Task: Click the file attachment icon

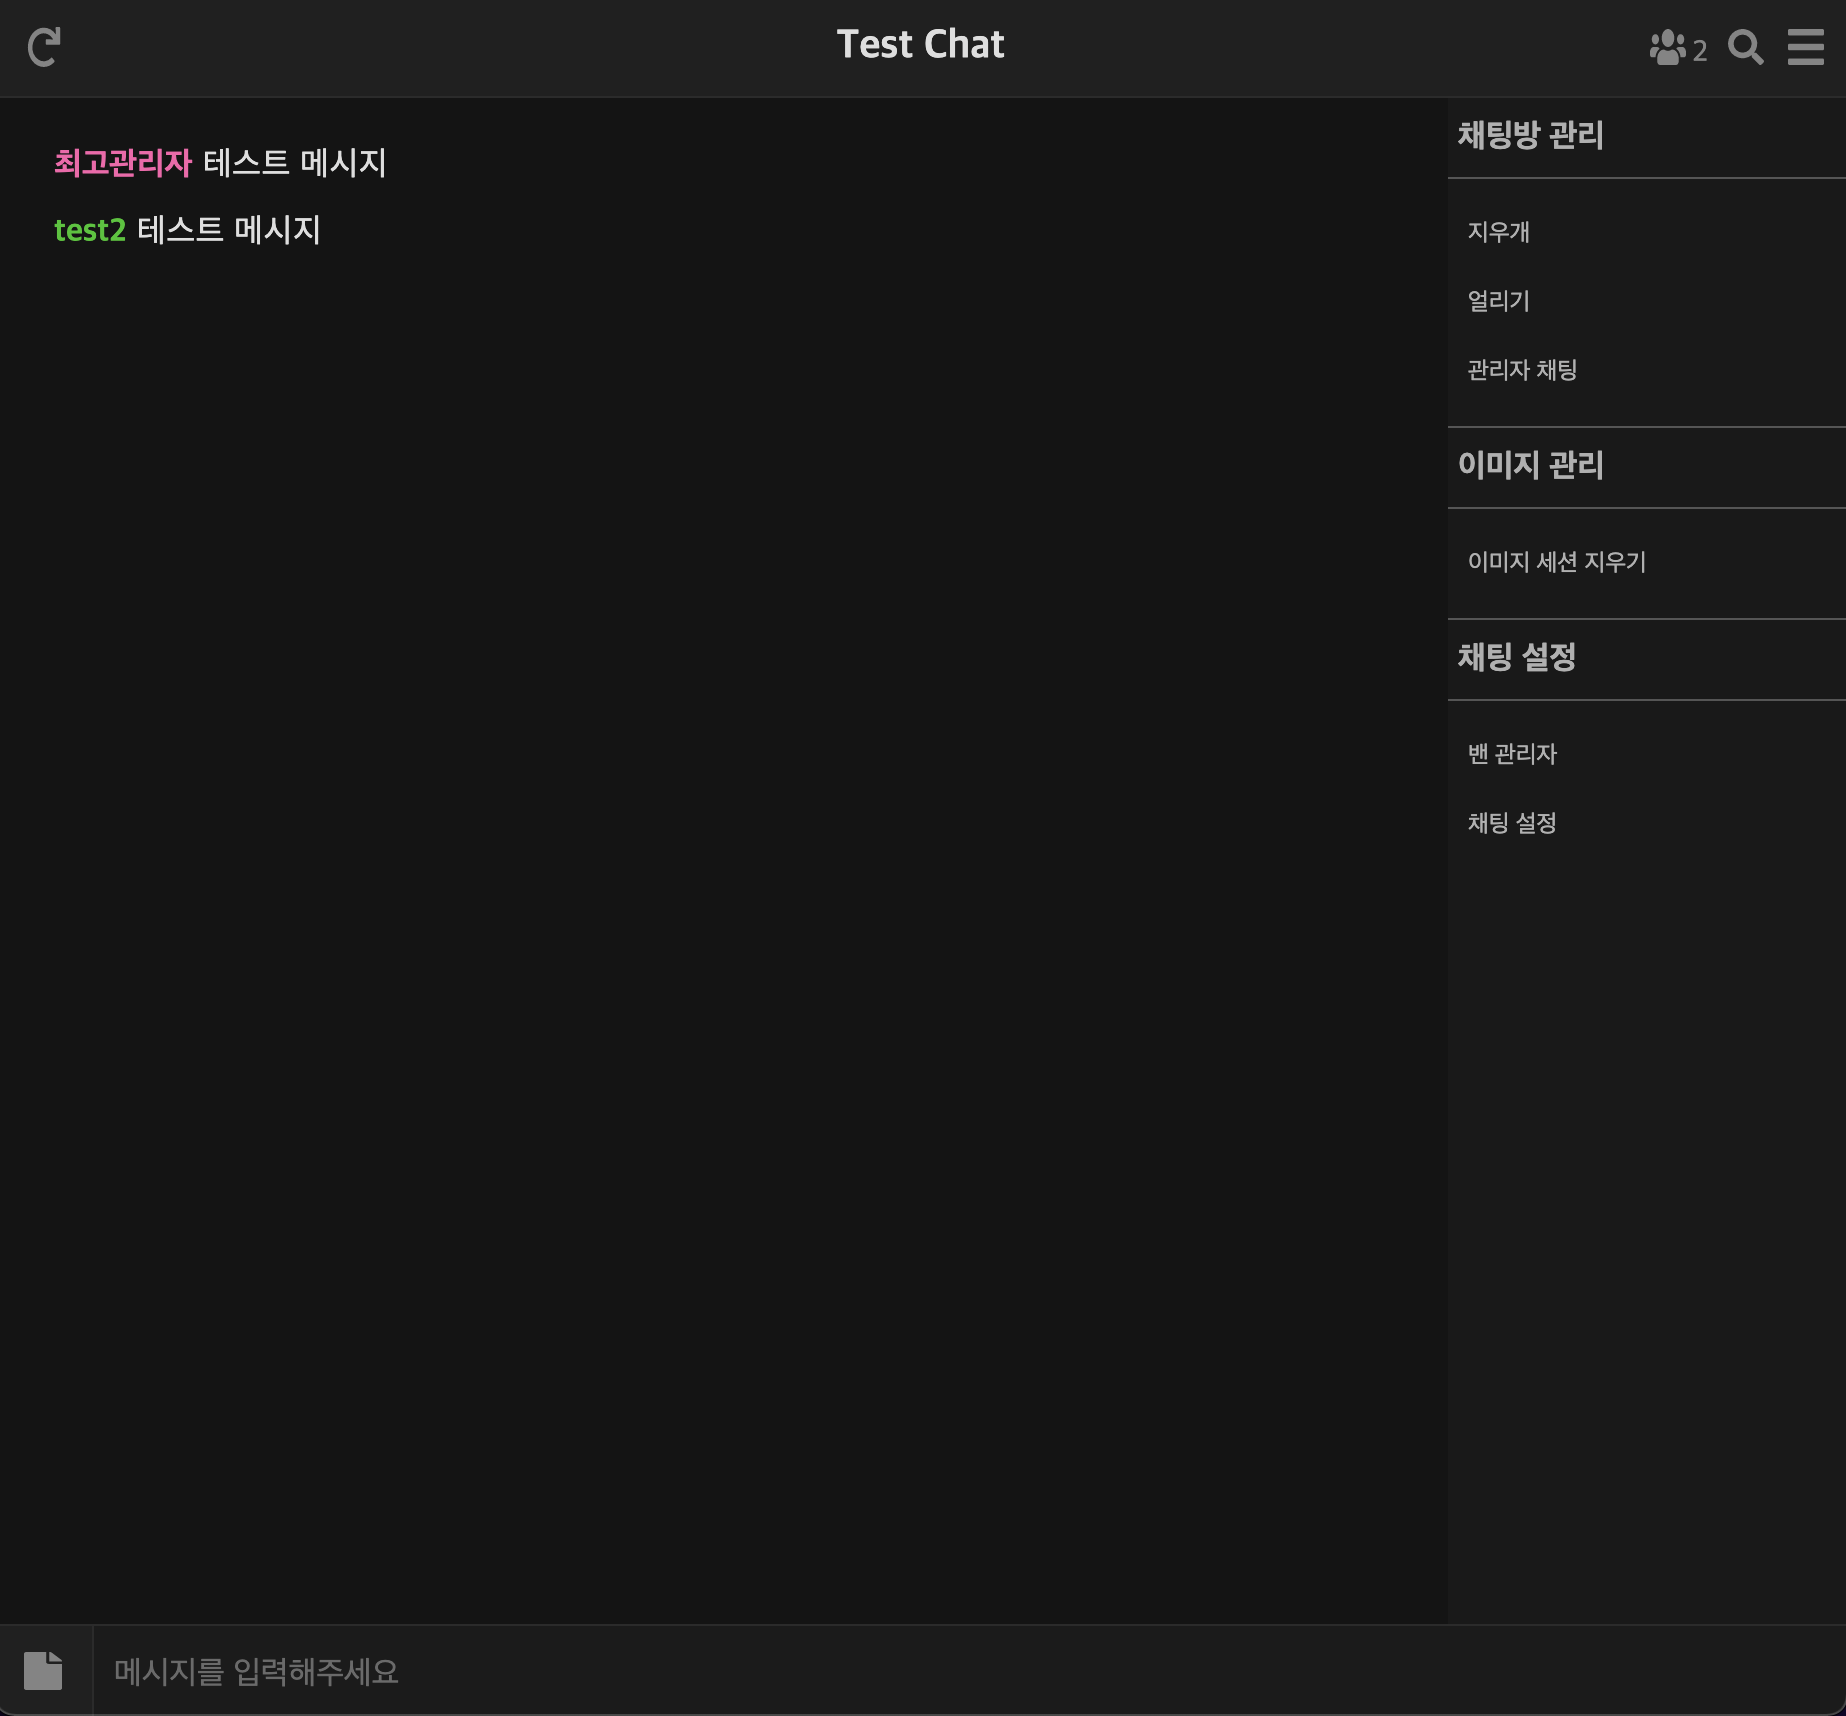Action: pos(43,1670)
